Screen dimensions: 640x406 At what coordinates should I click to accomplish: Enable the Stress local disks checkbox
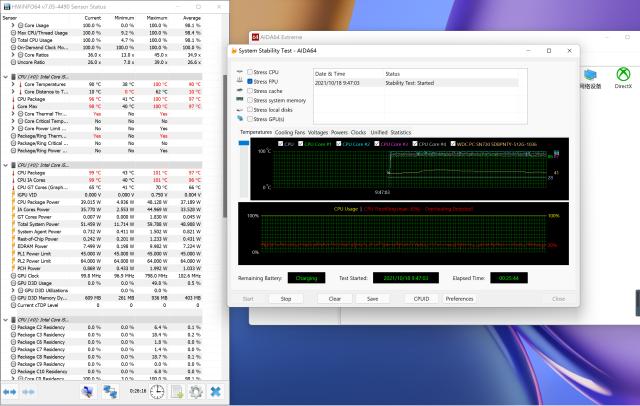(250, 109)
